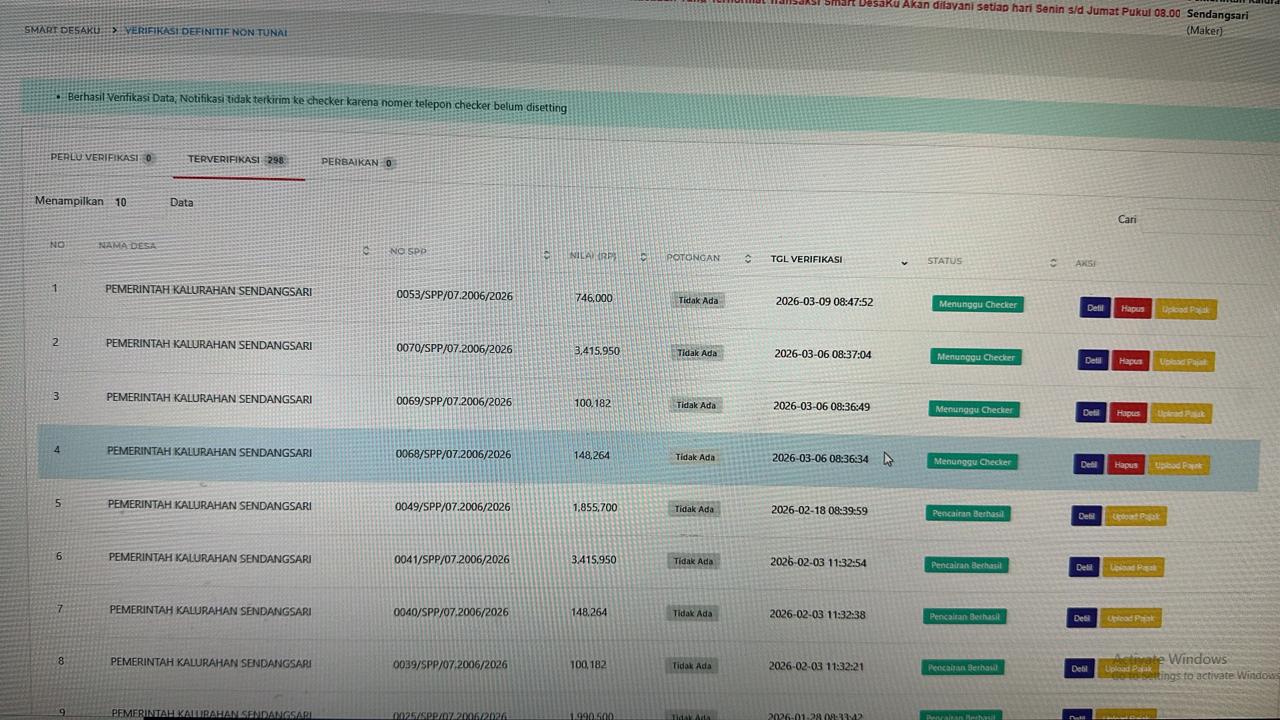Click the NO SPP column sort icon
1280x720 pixels.
546,255
